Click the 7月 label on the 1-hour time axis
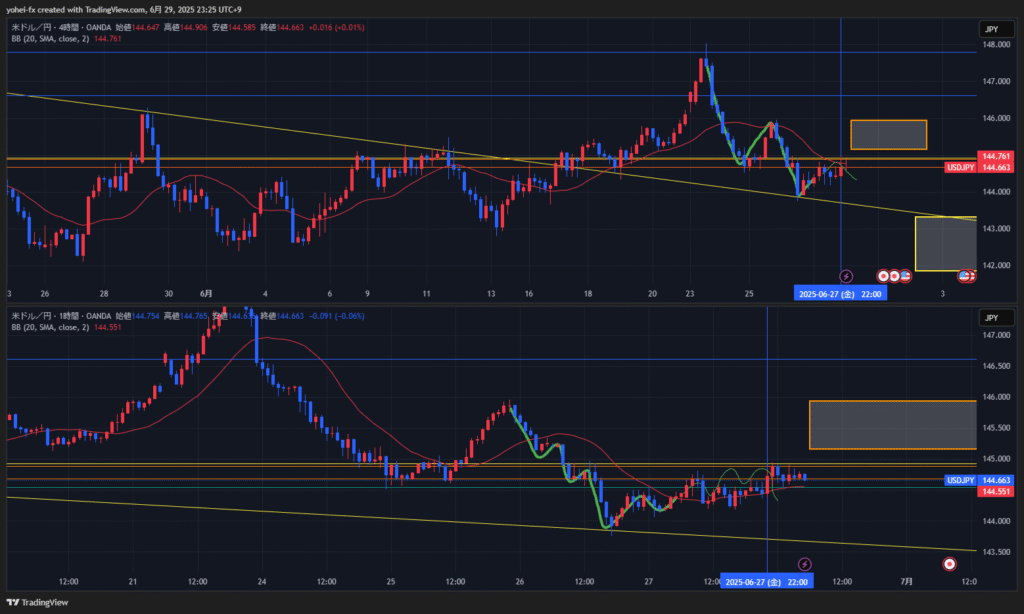The height and width of the screenshot is (614, 1024). 906,581
